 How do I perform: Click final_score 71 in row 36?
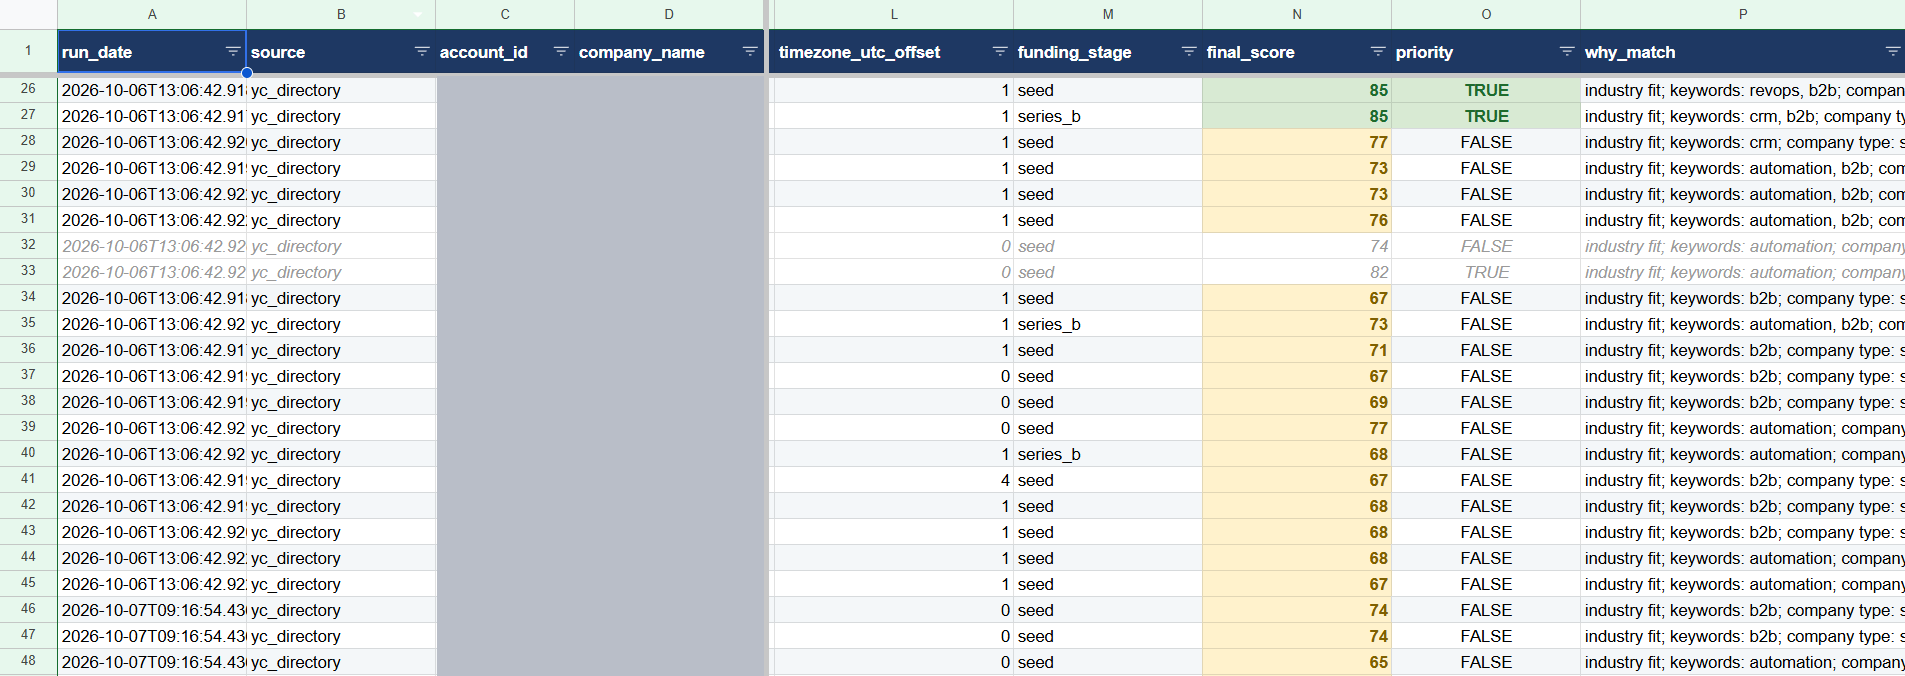[1297, 350]
